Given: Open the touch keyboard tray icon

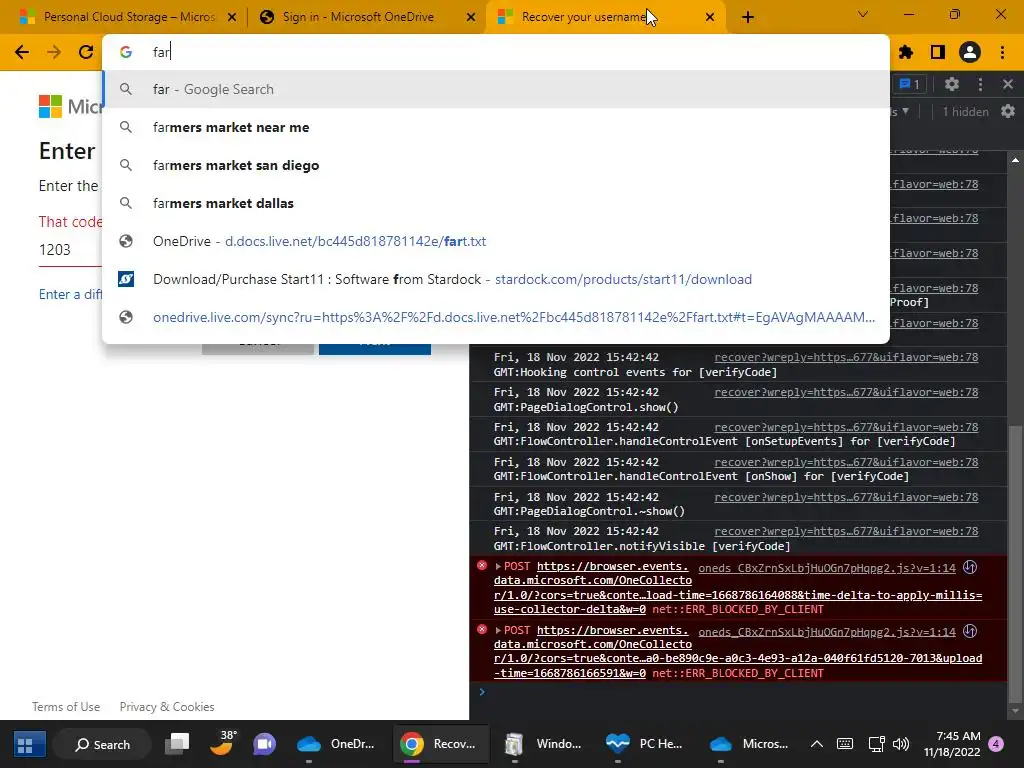Looking at the screenshot, I should pyautogui.click(x=844, y=744).
